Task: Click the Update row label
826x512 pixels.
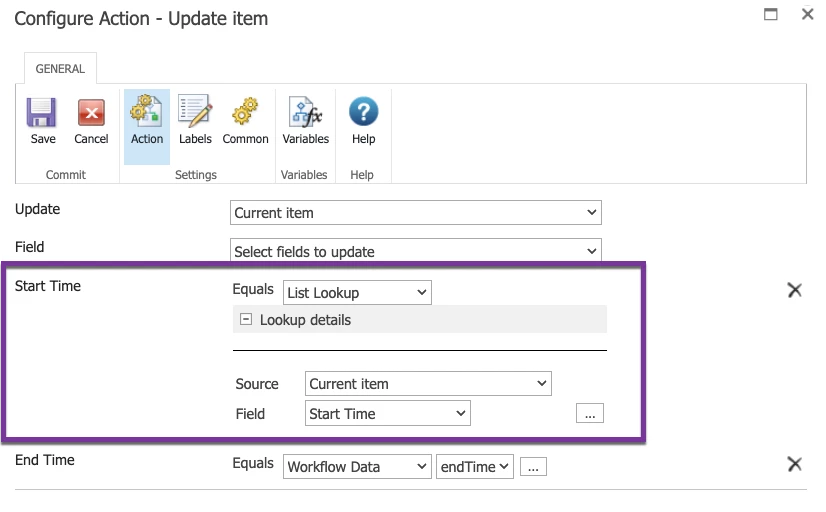Action: click(37, 210)
